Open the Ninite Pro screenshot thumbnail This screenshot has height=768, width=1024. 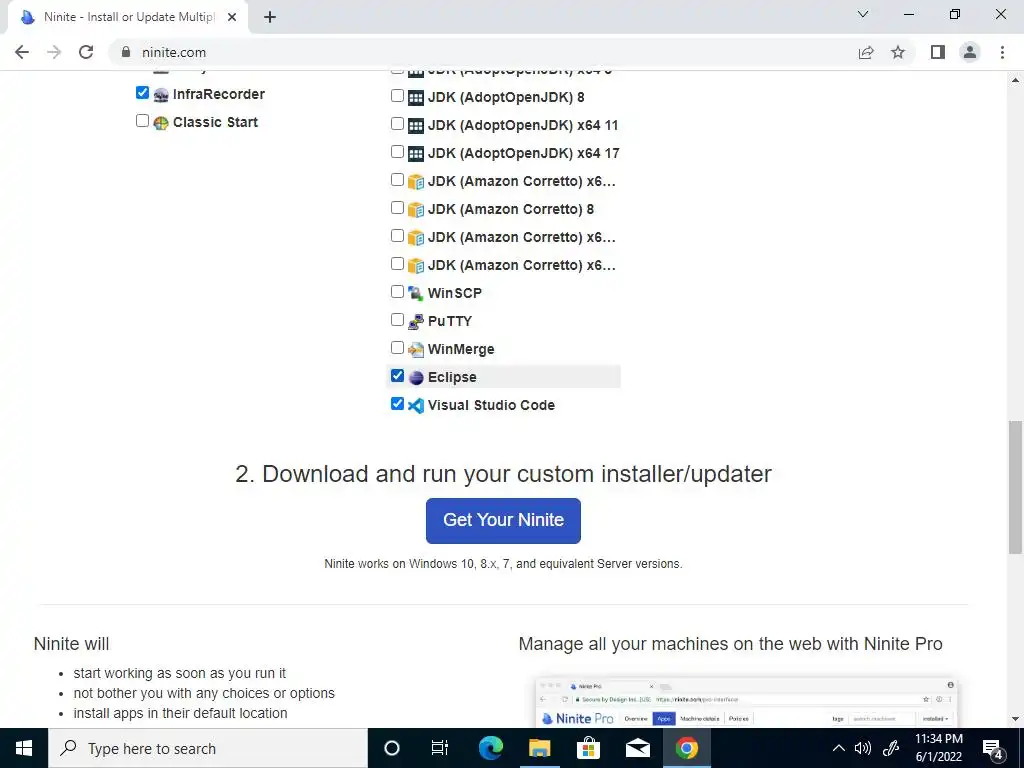click(746, 703)
